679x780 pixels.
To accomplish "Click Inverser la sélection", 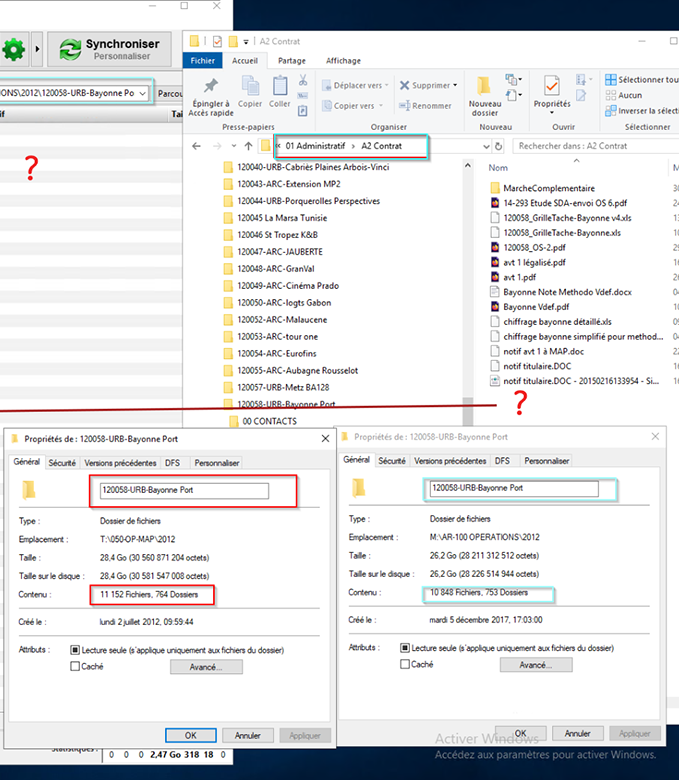I will click(642, 111).
